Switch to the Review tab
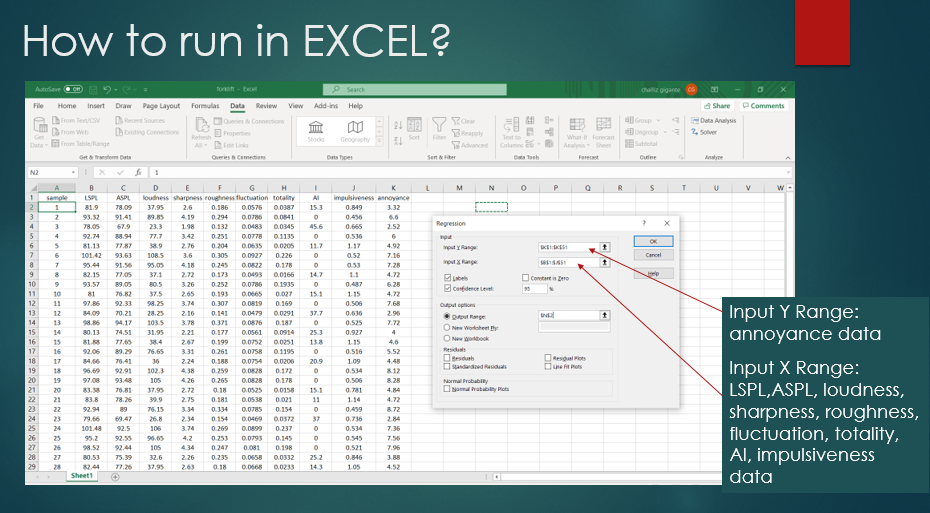Viewport: 930px width, 513px height. 266,106
